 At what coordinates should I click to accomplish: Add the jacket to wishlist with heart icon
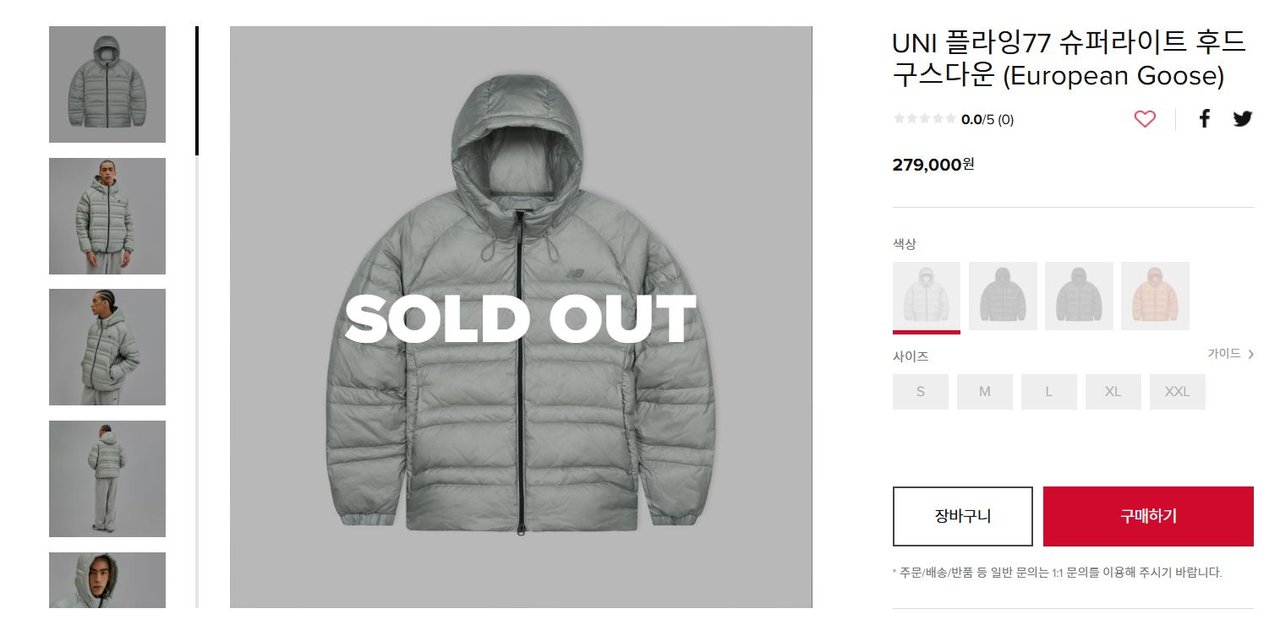(1144, 118)
